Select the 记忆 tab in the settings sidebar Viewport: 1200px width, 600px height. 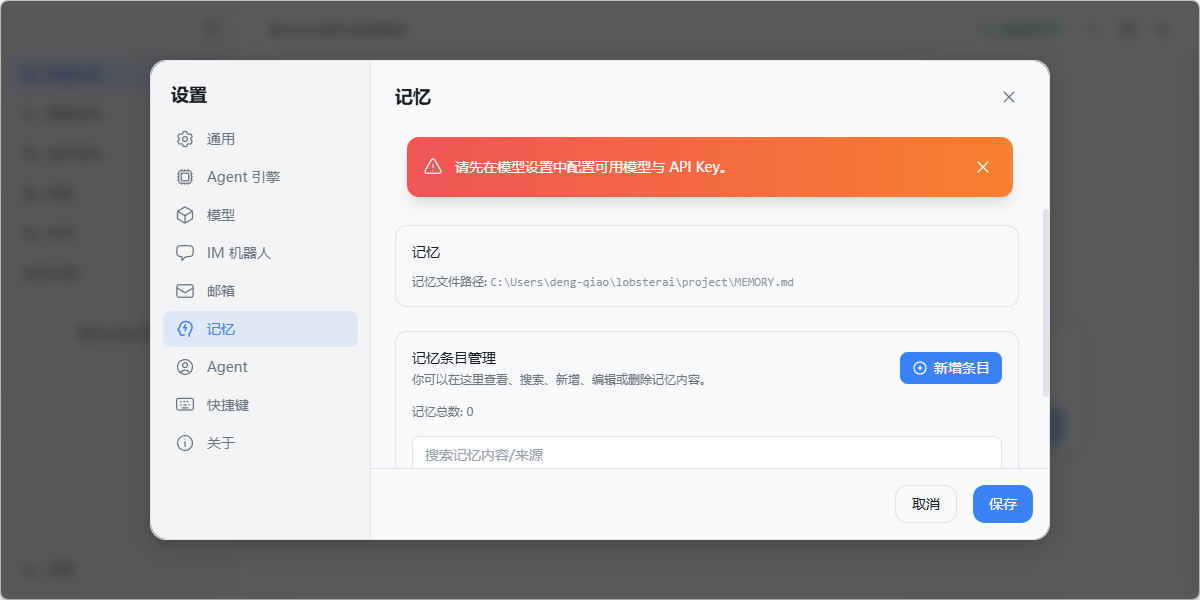point(260,329)
